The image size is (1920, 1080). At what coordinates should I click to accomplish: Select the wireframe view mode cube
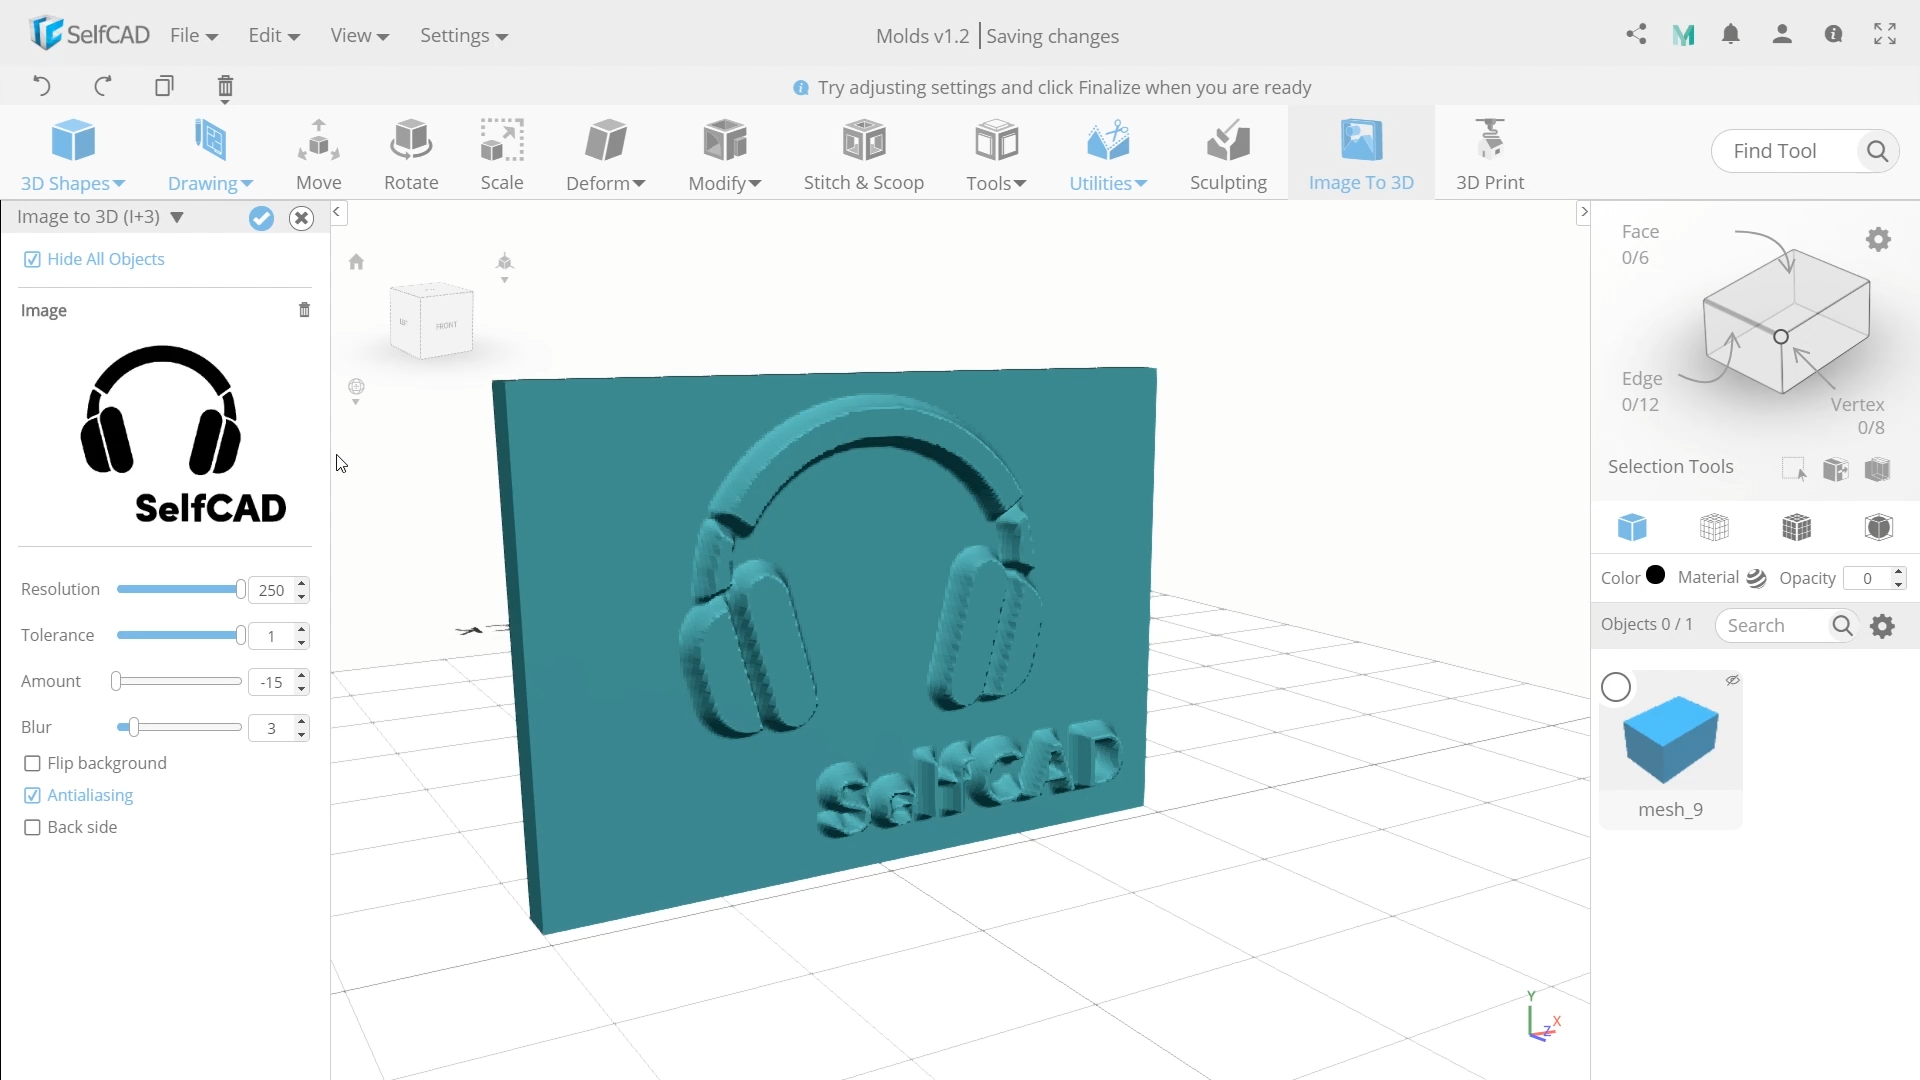[x=1714, y=527]
